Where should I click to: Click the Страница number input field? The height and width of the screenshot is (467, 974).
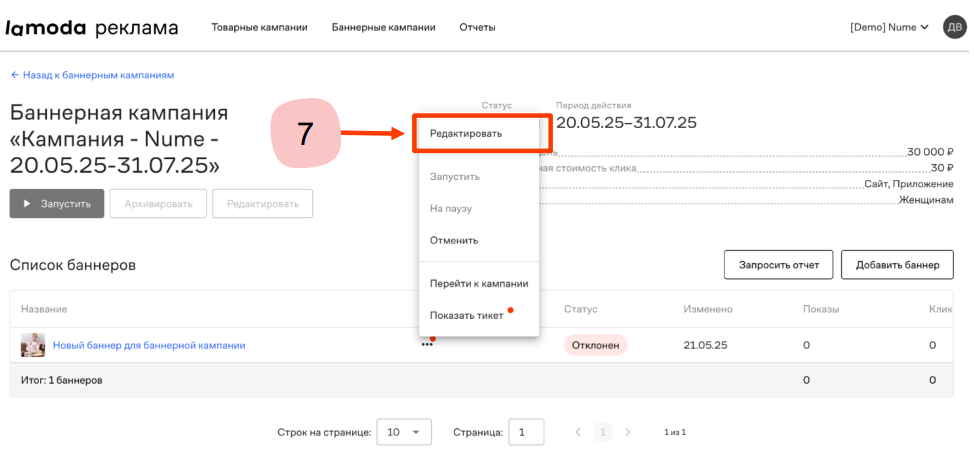click(x=526, y=432)
